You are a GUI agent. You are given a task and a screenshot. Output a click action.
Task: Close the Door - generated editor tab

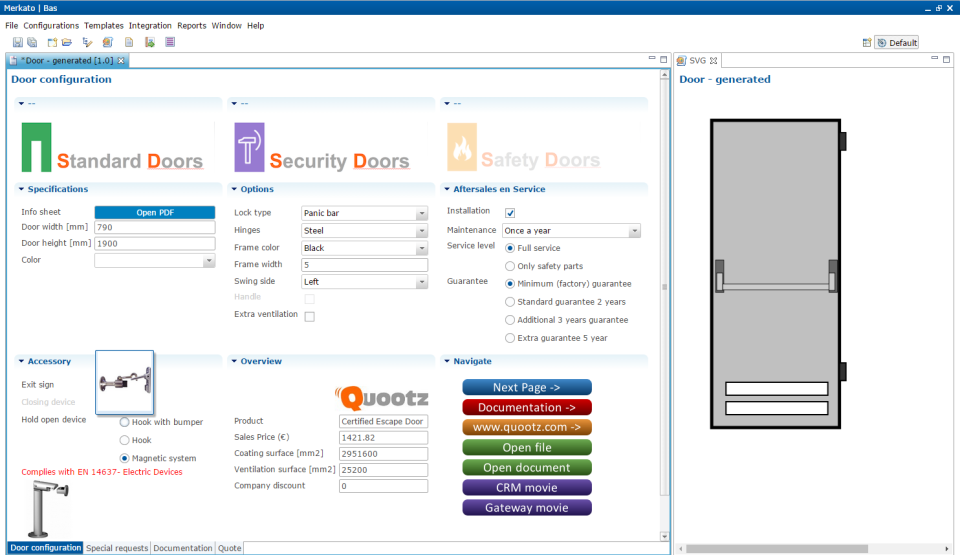pyautogui.click(x=121, y=61)
